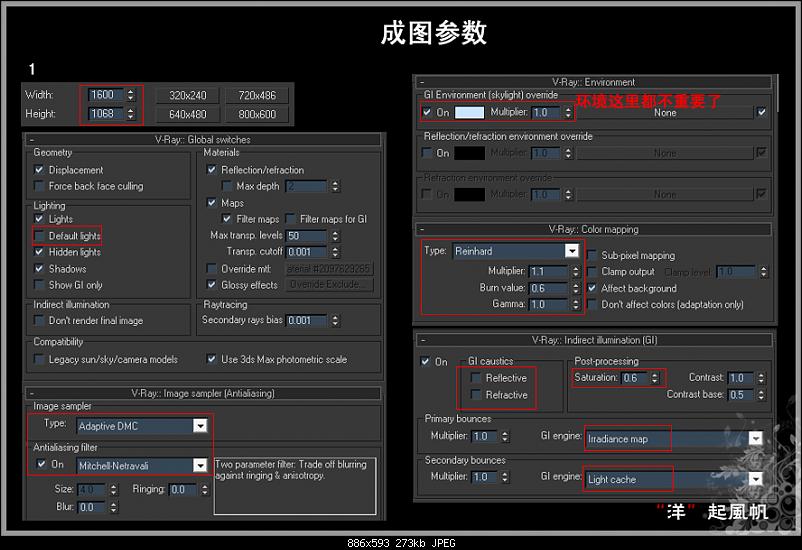
Task: Pick the 640x480 resolution preset
Action: tap(188, 114)
